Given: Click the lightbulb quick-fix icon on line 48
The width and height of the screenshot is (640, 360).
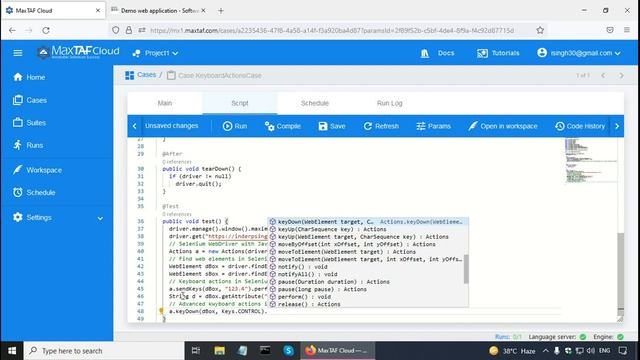Looking at the screenshot, I should click(x=161, y=311).
